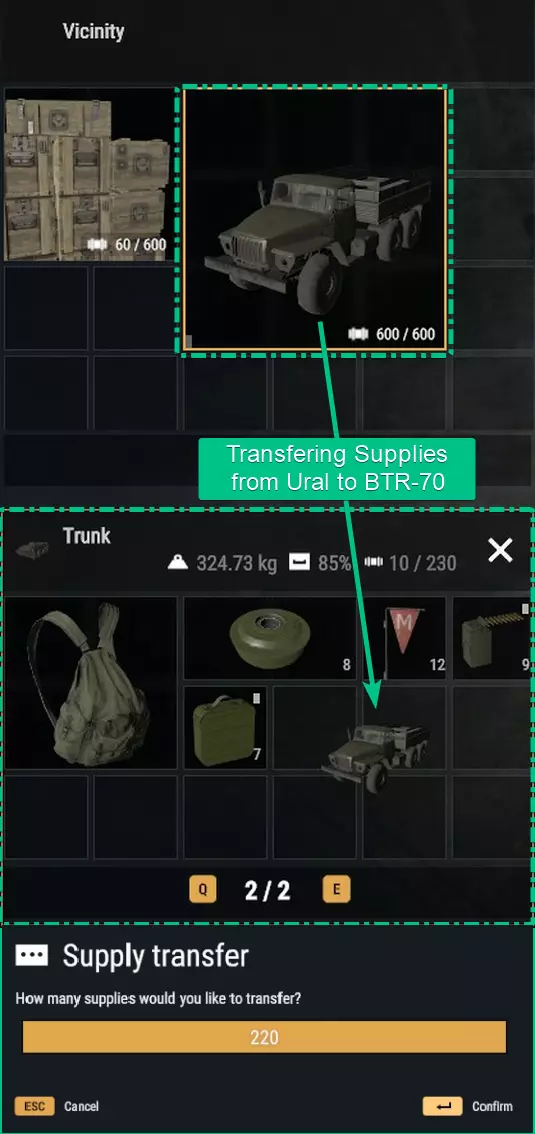Click the Trunk vehicle icon in header
This screenshot has height=1134, width=535.
tap(33, 550)
